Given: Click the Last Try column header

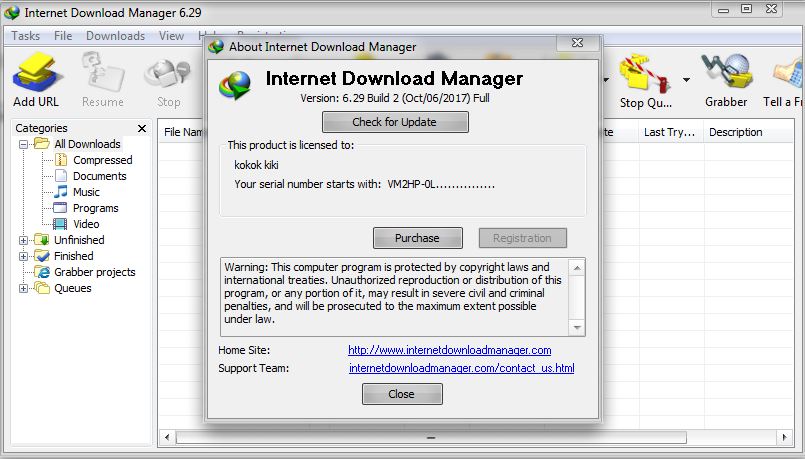Looking at the screenshot, I should pos(672,132).
